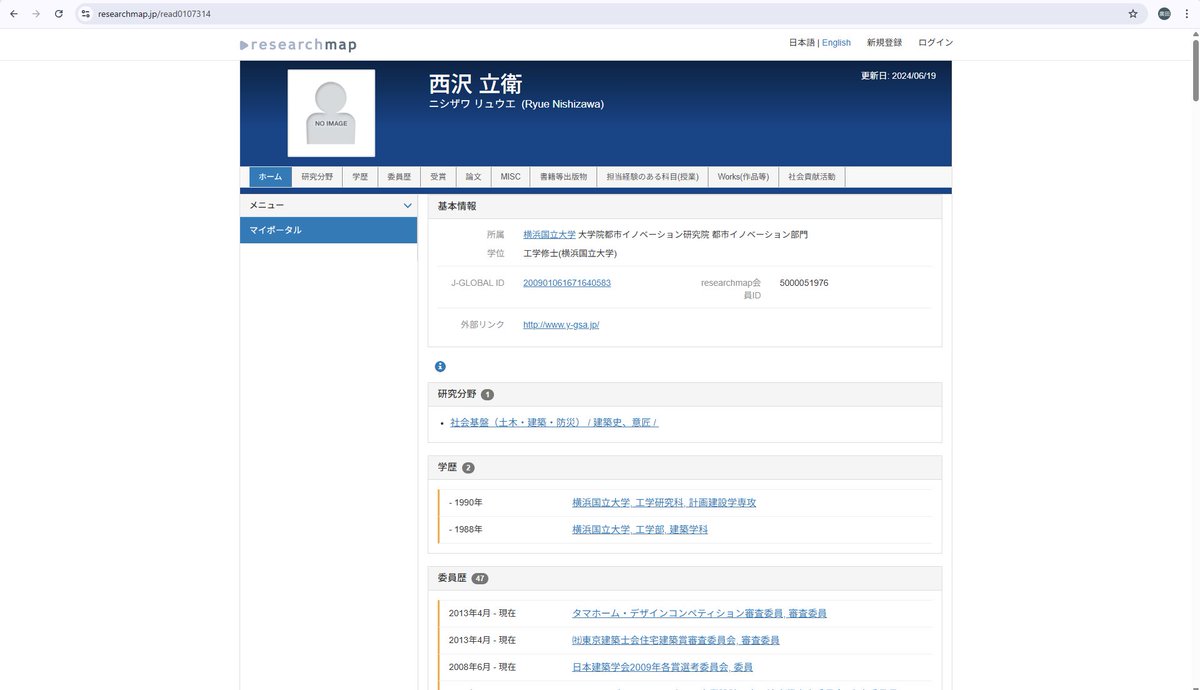Click the 基本情報 section header
The height and width of the screenshot is (690, 1200).
click(x=685, y=206)
